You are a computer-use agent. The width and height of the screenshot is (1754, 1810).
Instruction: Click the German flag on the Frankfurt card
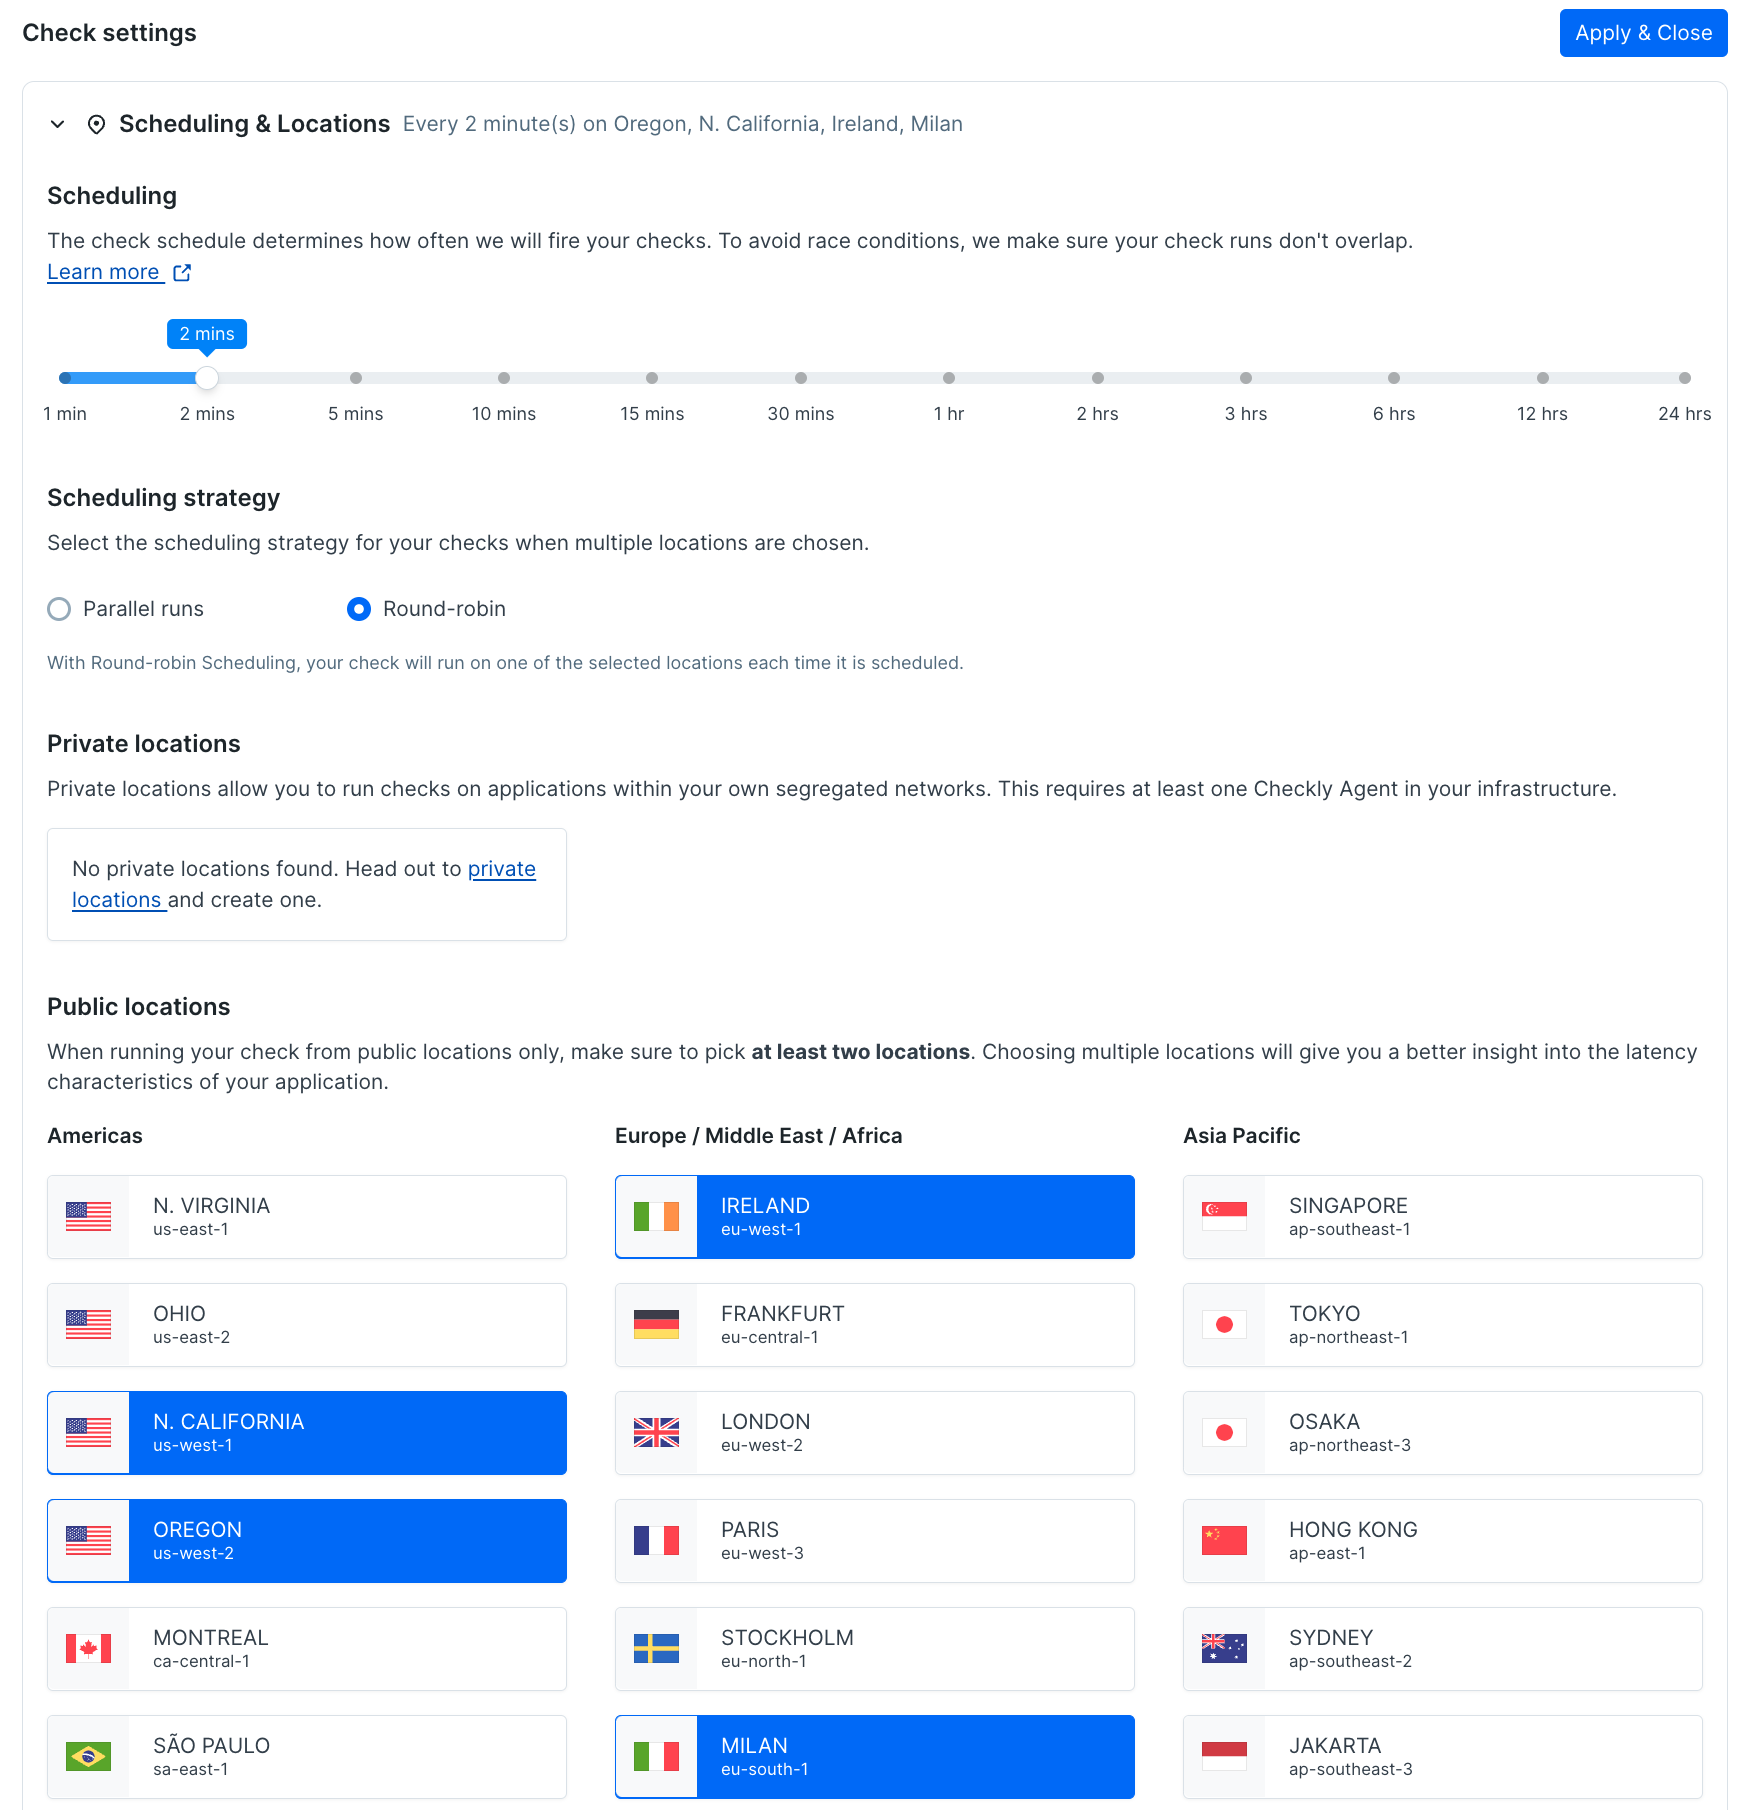(x=656, y=1324)
